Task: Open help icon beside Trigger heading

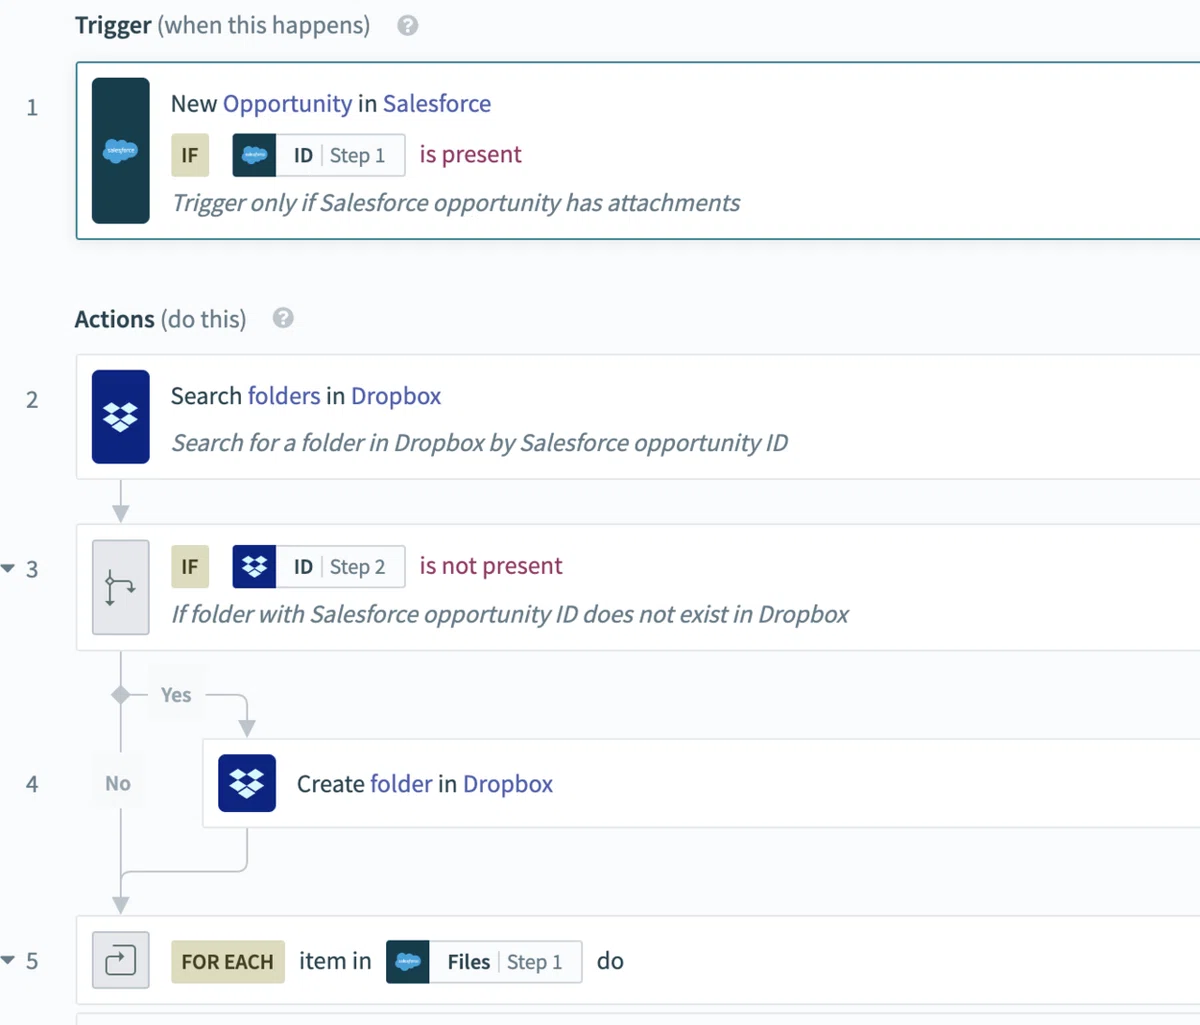Action: point(407,26)
